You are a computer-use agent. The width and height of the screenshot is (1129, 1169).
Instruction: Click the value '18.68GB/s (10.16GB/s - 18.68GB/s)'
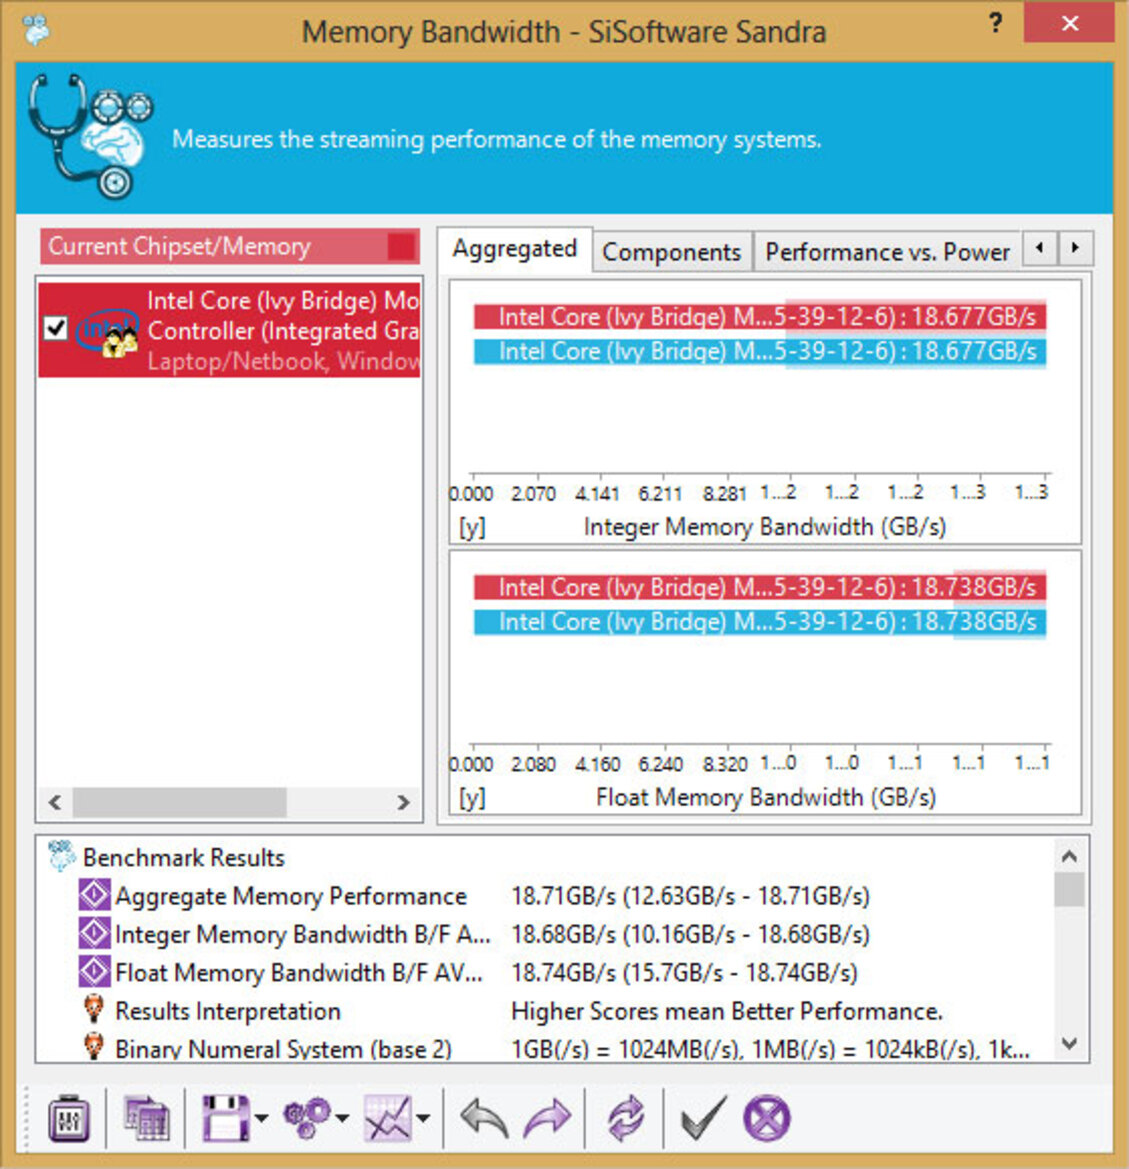tap(691, 934)
